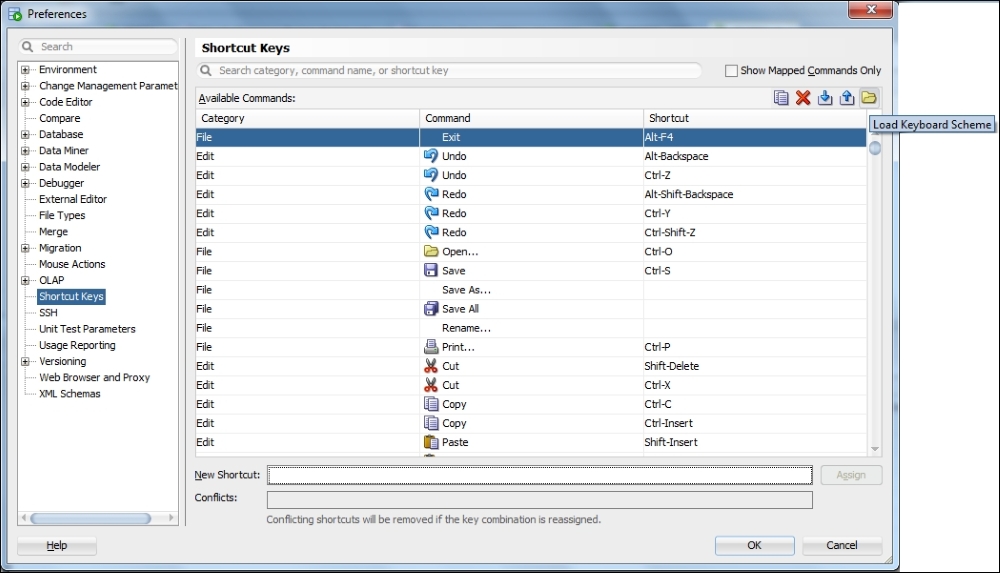Click the magnifier icon in the command search field
The height and width of the screenshot is (573, 1000).
(x=205, y=70)
